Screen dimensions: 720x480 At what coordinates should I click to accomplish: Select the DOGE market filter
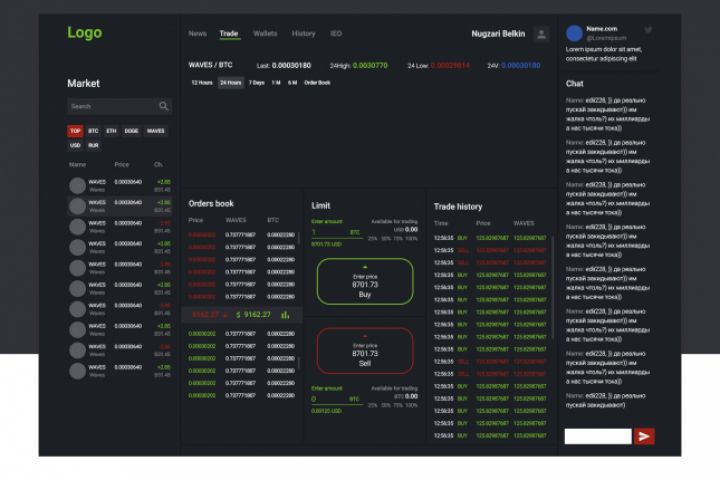pyautogui.click(x=131, y=131)
